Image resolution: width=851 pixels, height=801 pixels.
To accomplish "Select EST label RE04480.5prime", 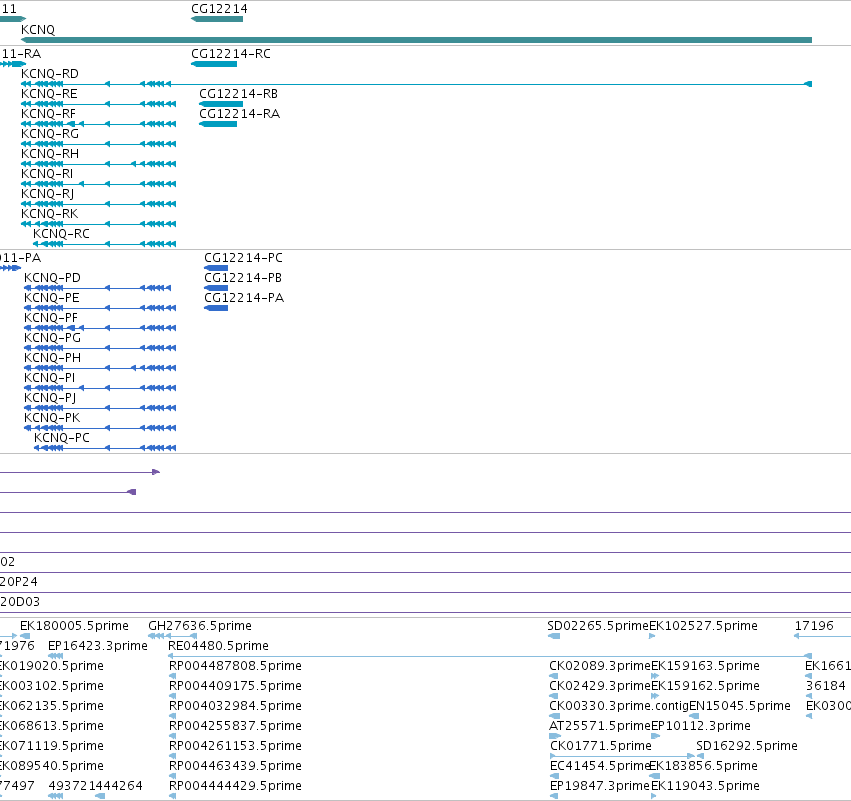I will [x=218, y=646].
